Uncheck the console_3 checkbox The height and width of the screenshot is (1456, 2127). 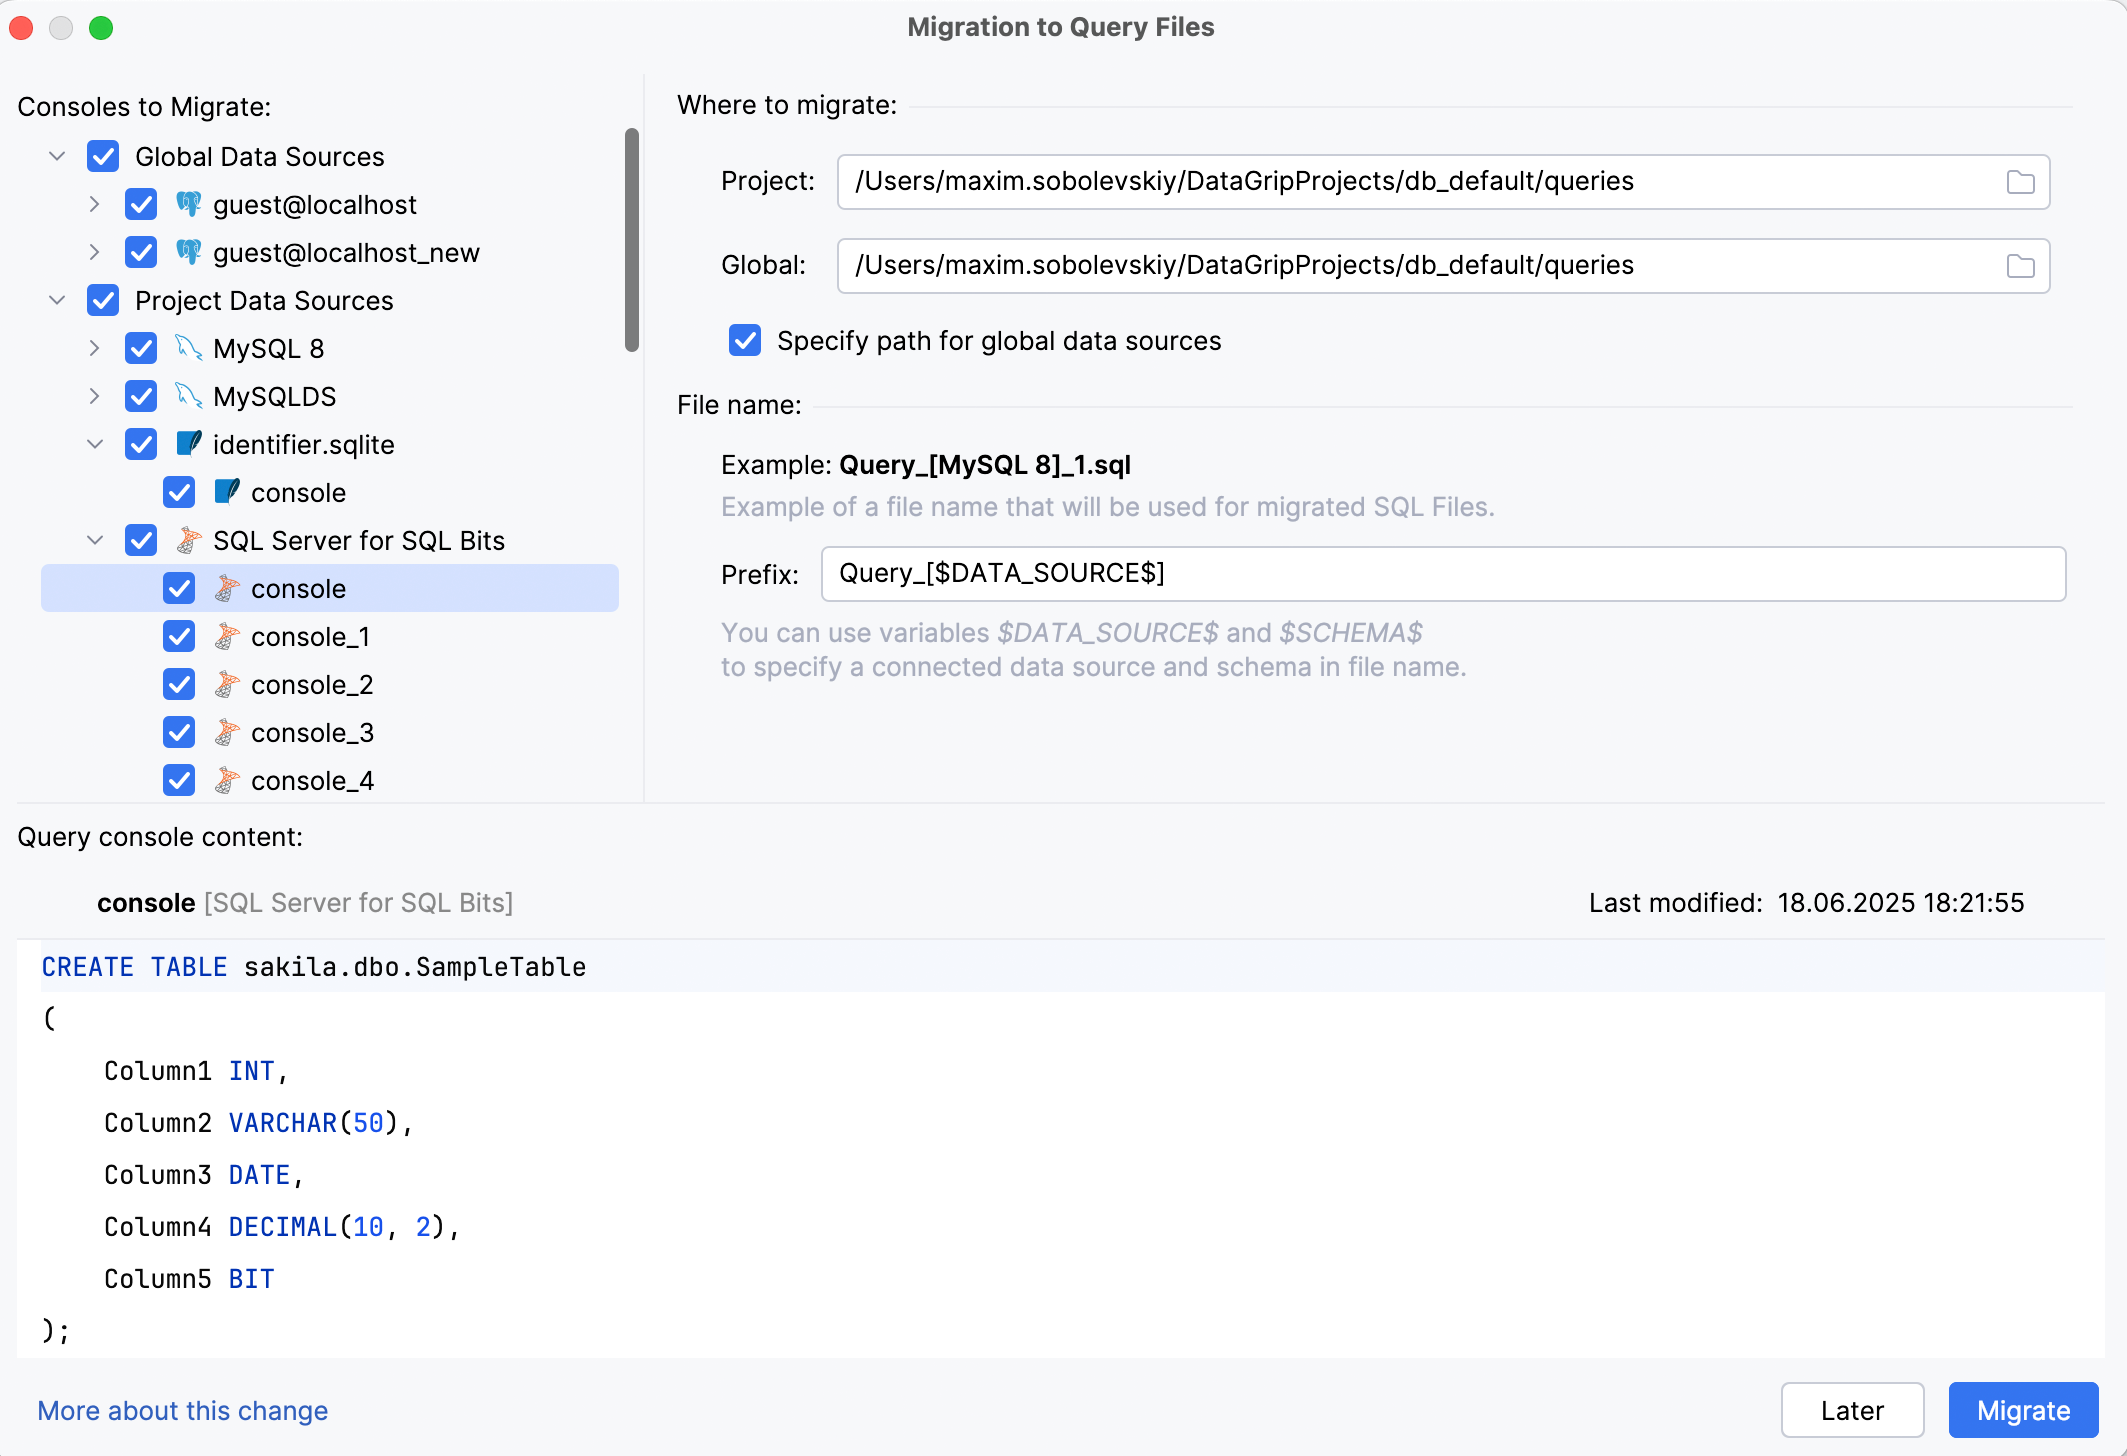click(x=179, y=733)
